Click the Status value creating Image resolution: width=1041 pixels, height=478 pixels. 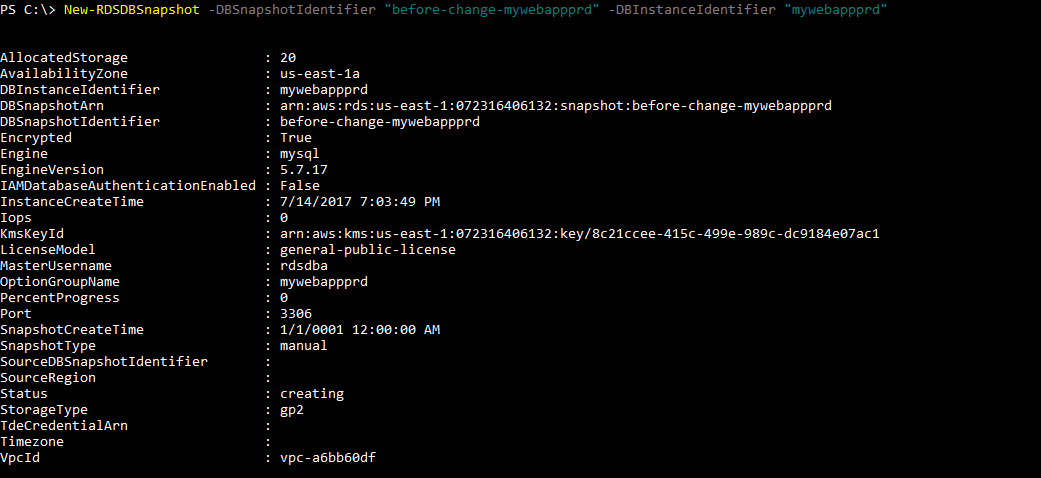point(312,394)
